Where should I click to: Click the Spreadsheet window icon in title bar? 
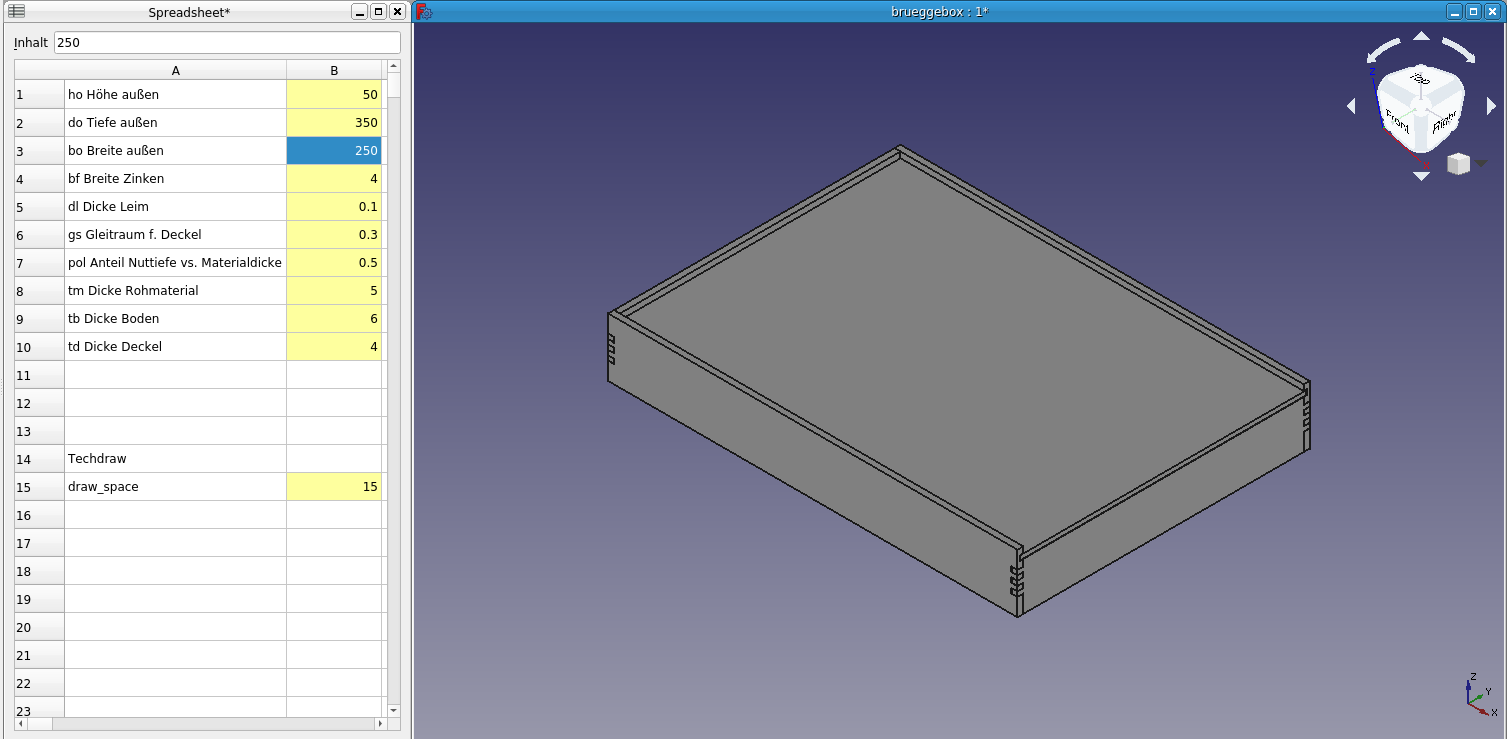17,12
